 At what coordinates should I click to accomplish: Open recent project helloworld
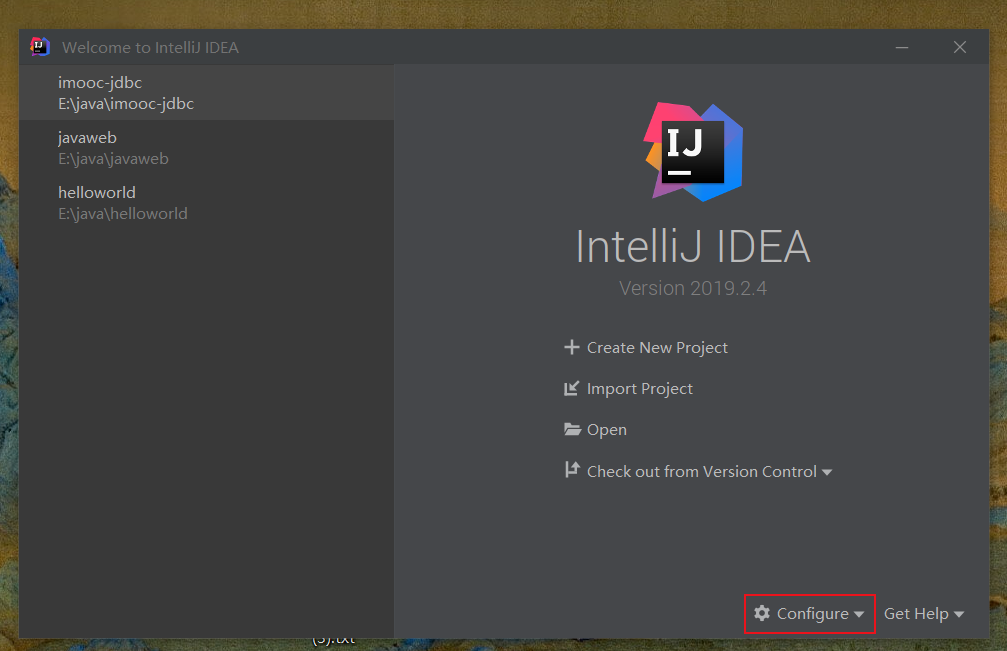[206, 203]
